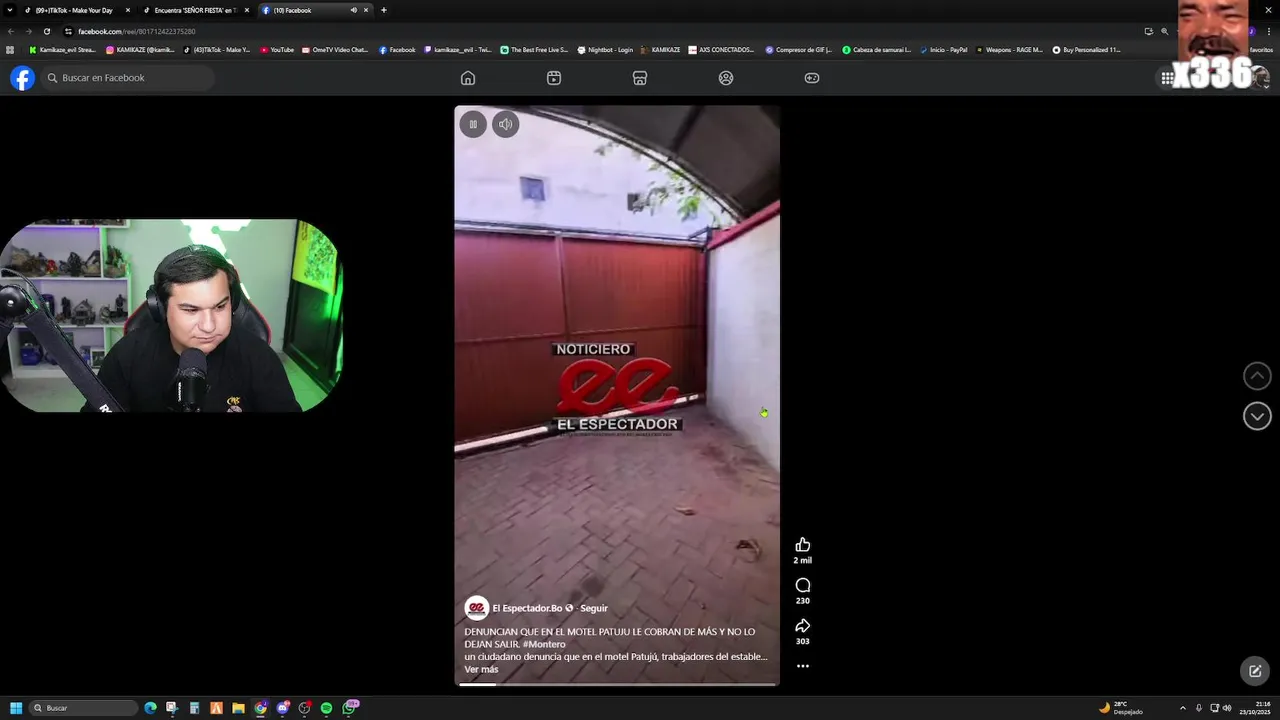Viewport: 1280px width, 720px height.
Task: Share the reel via arrow icon
Action: pos(802,626)
